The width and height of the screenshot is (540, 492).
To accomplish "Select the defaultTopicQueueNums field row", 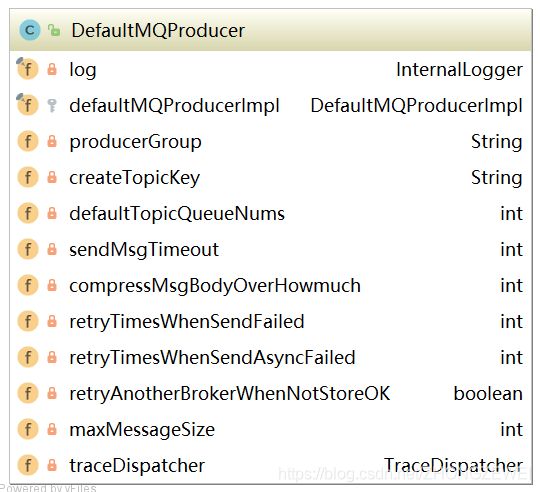I will (271, 213).
